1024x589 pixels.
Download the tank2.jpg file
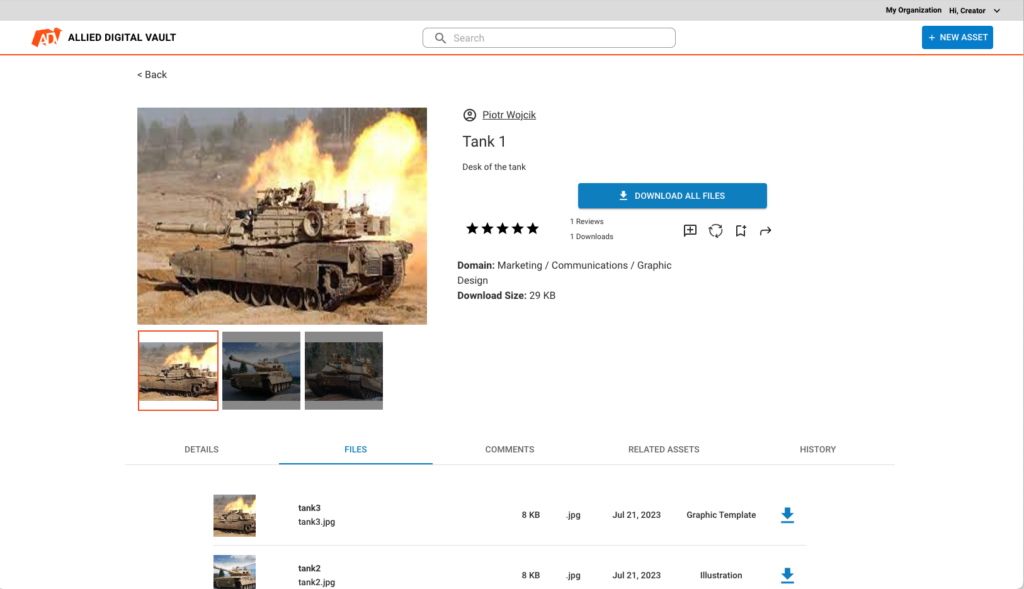pyautogui.click(x=787, y=575)
